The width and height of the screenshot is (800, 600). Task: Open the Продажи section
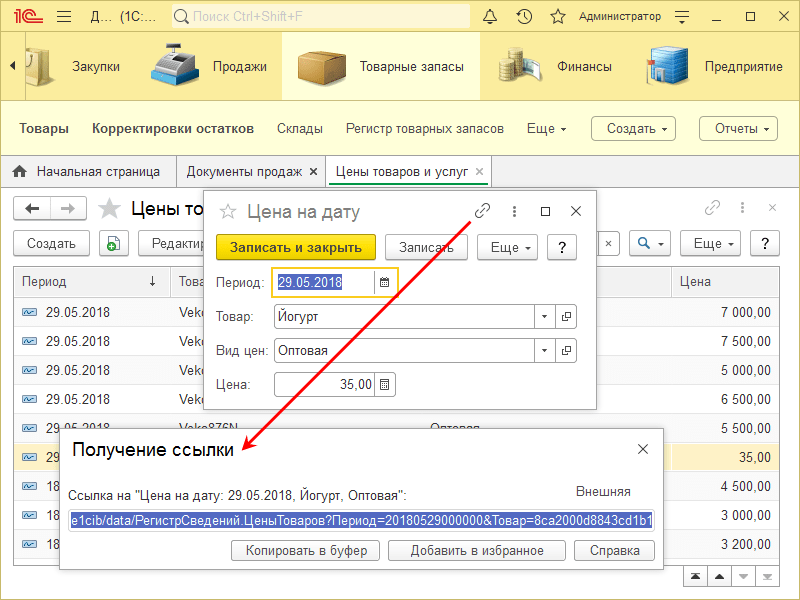click(209, 66)
